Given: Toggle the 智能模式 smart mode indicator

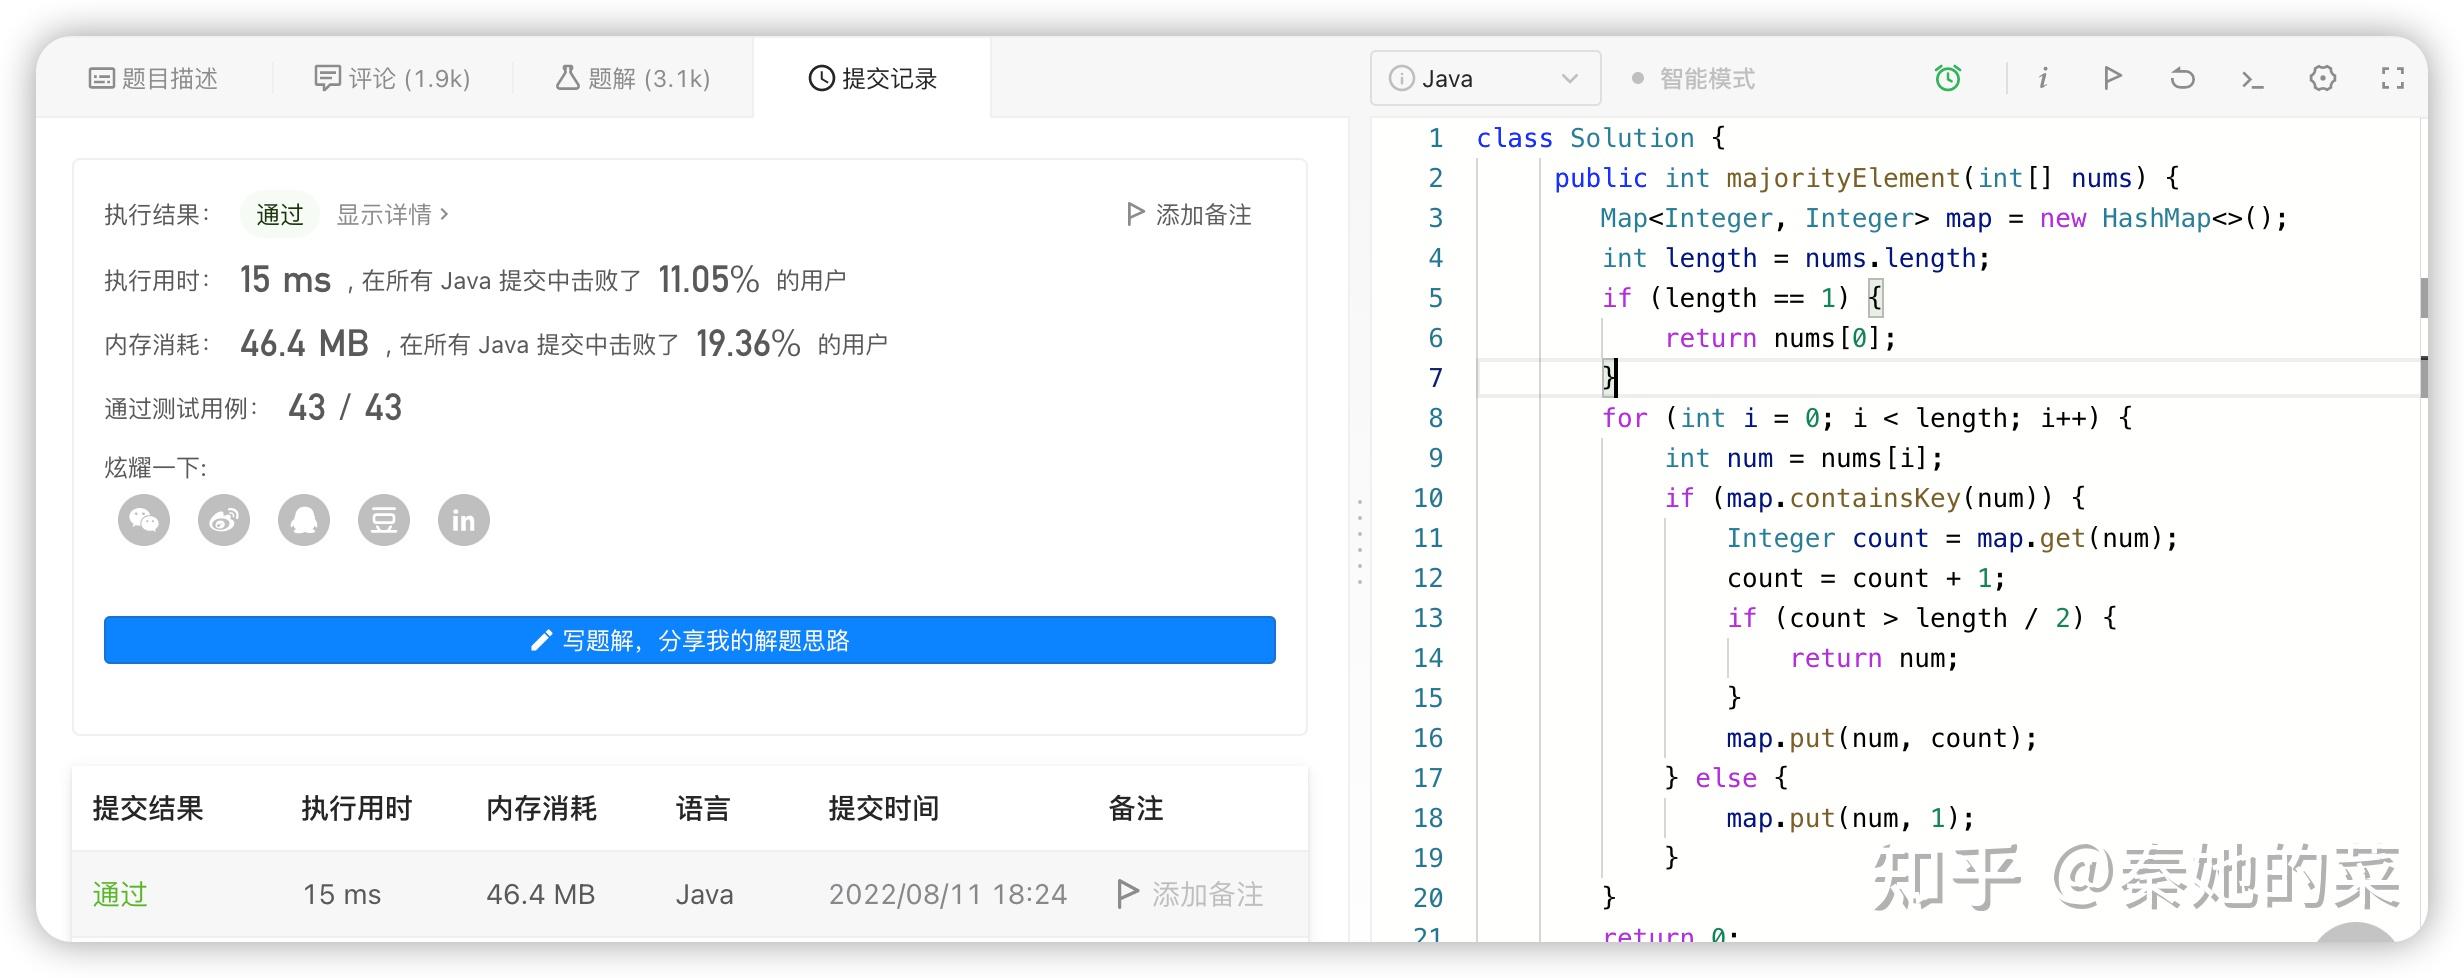Looking at the screenshot, I should click(x=1693, y=79).
